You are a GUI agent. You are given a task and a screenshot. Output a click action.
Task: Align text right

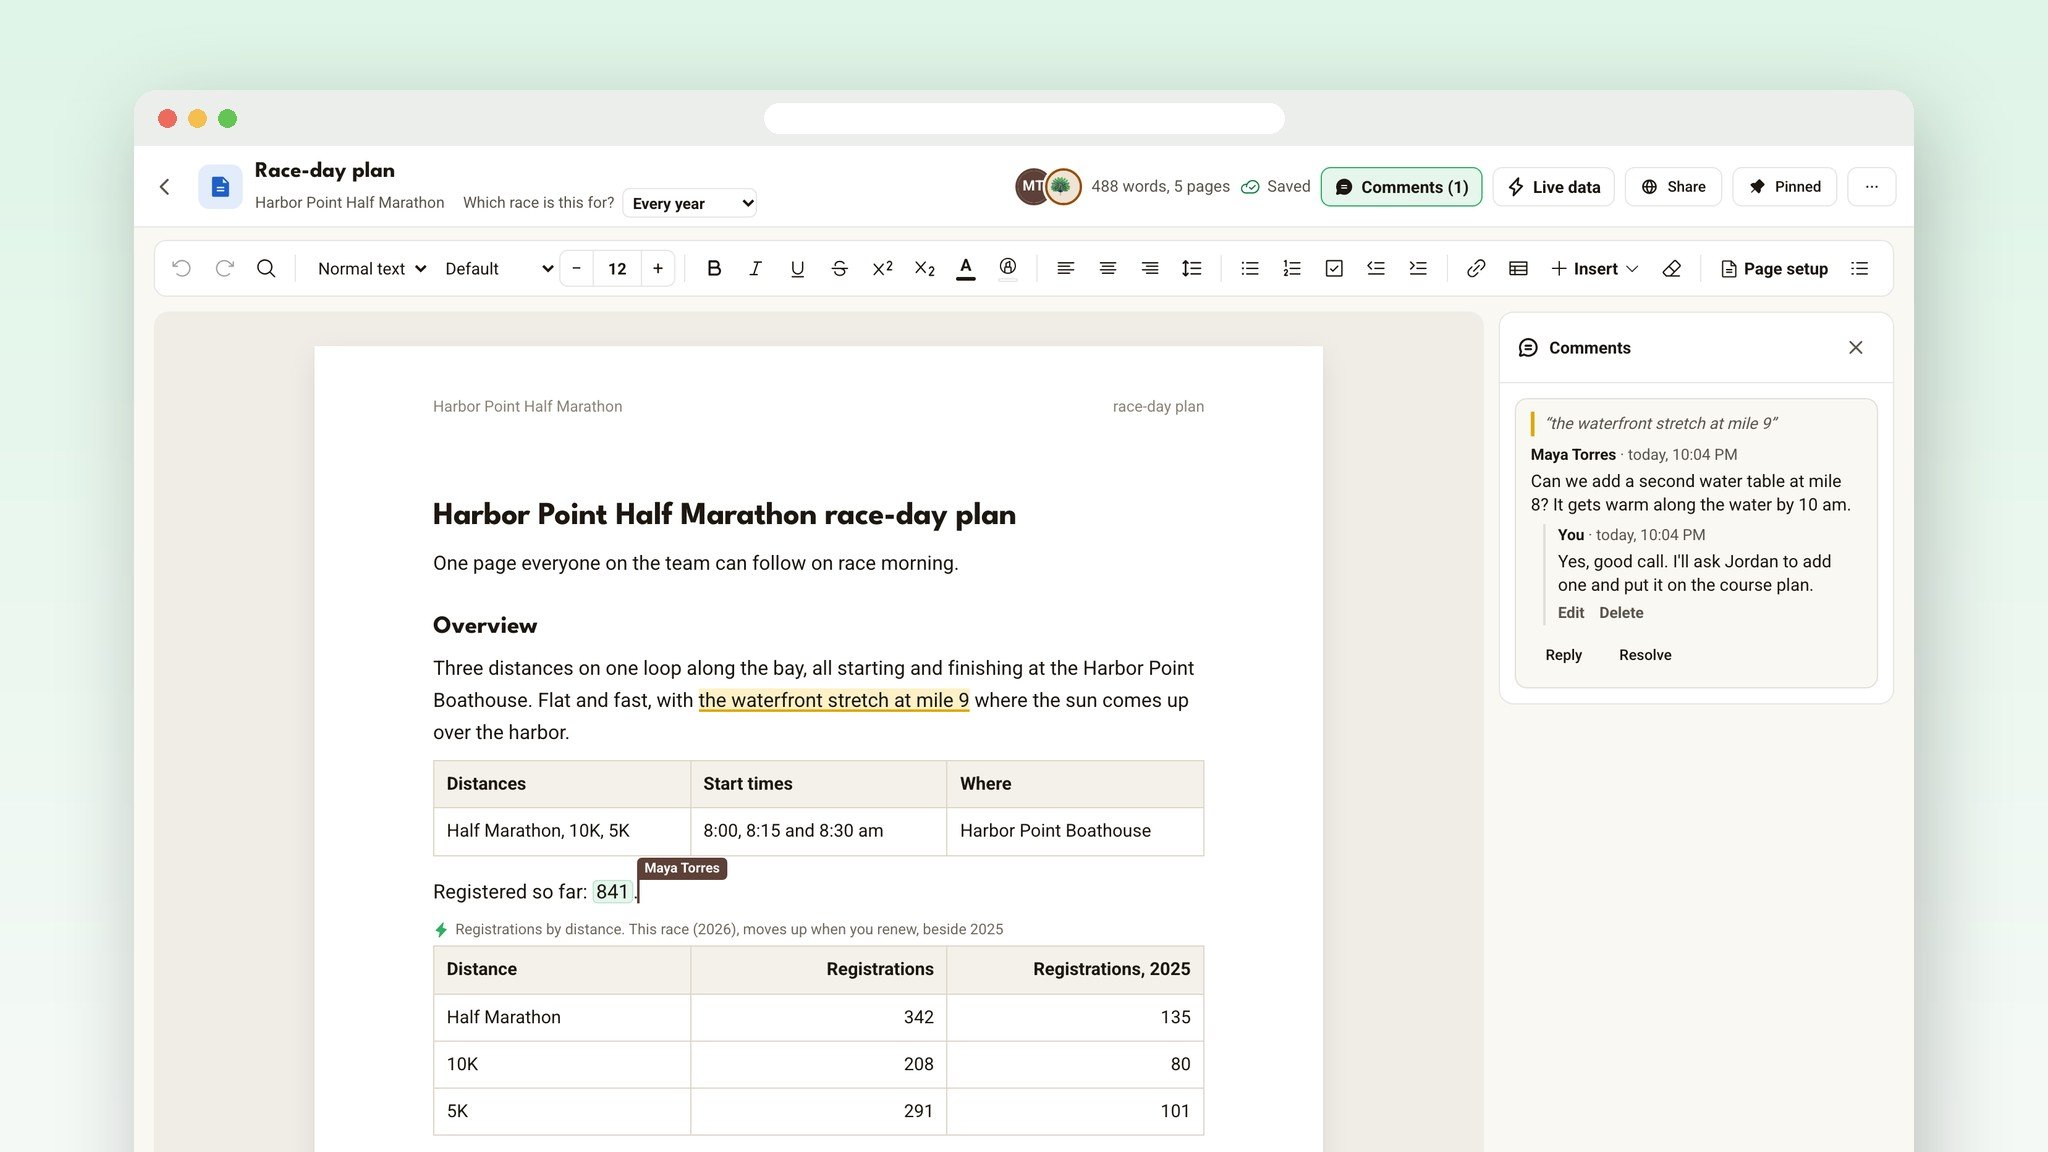[1150, 268]
